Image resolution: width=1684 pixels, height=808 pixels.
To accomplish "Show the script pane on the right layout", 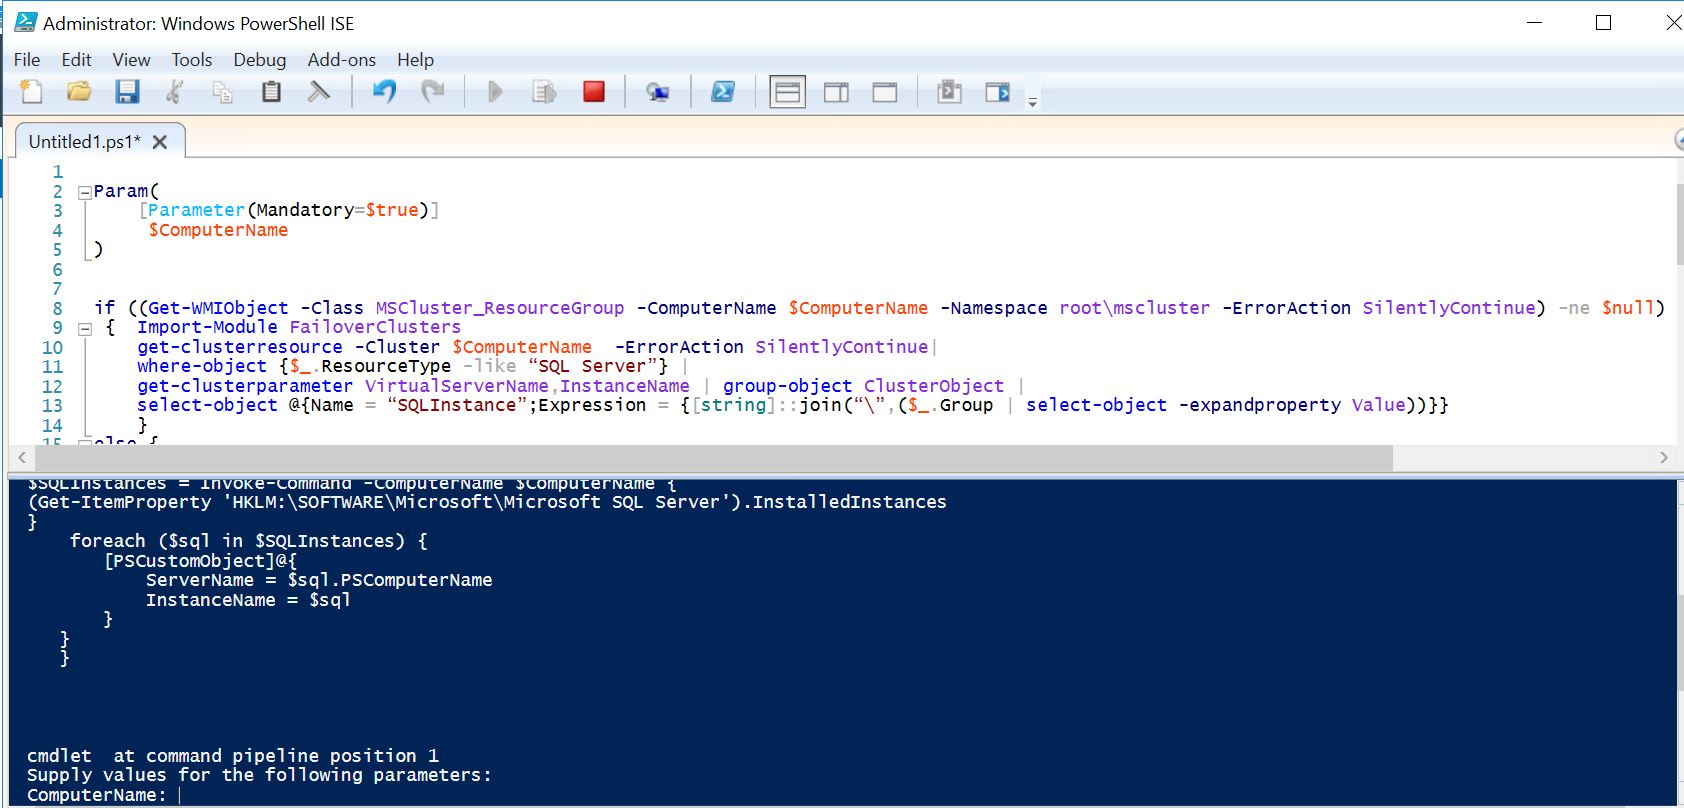I will [837, 93].
